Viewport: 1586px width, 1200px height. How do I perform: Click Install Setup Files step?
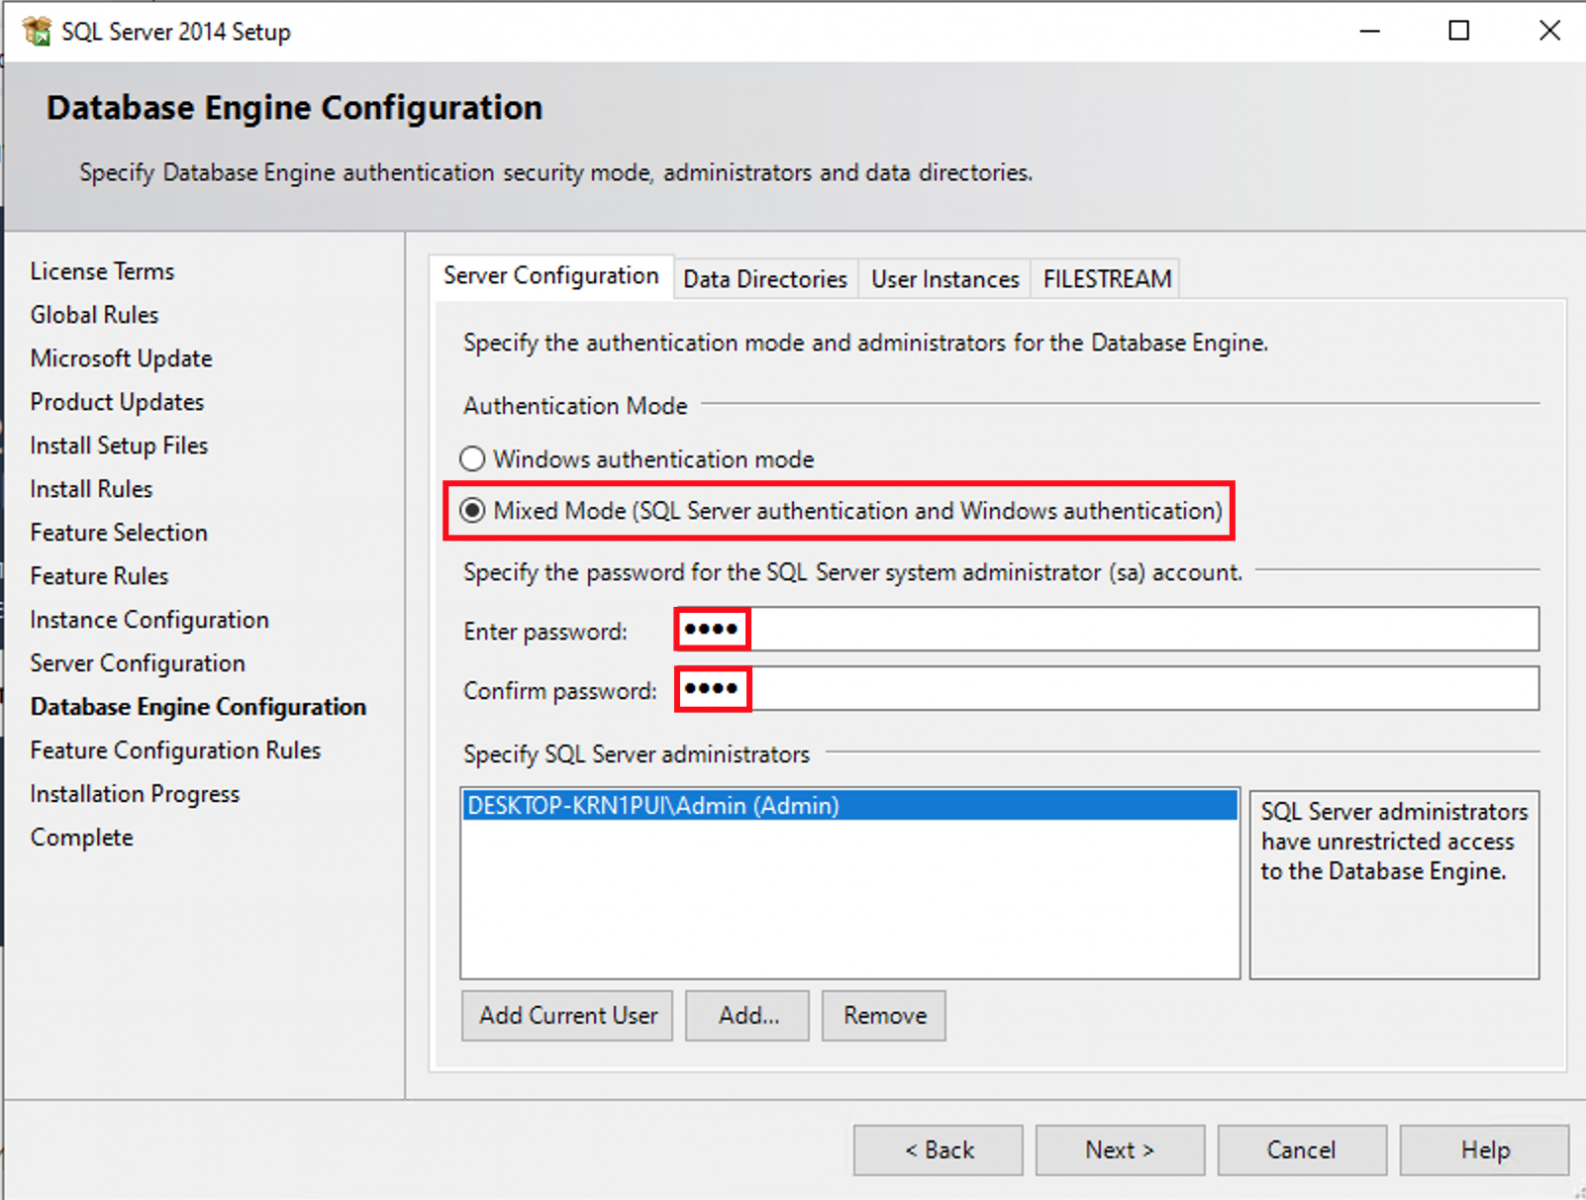tap(119, 445)
